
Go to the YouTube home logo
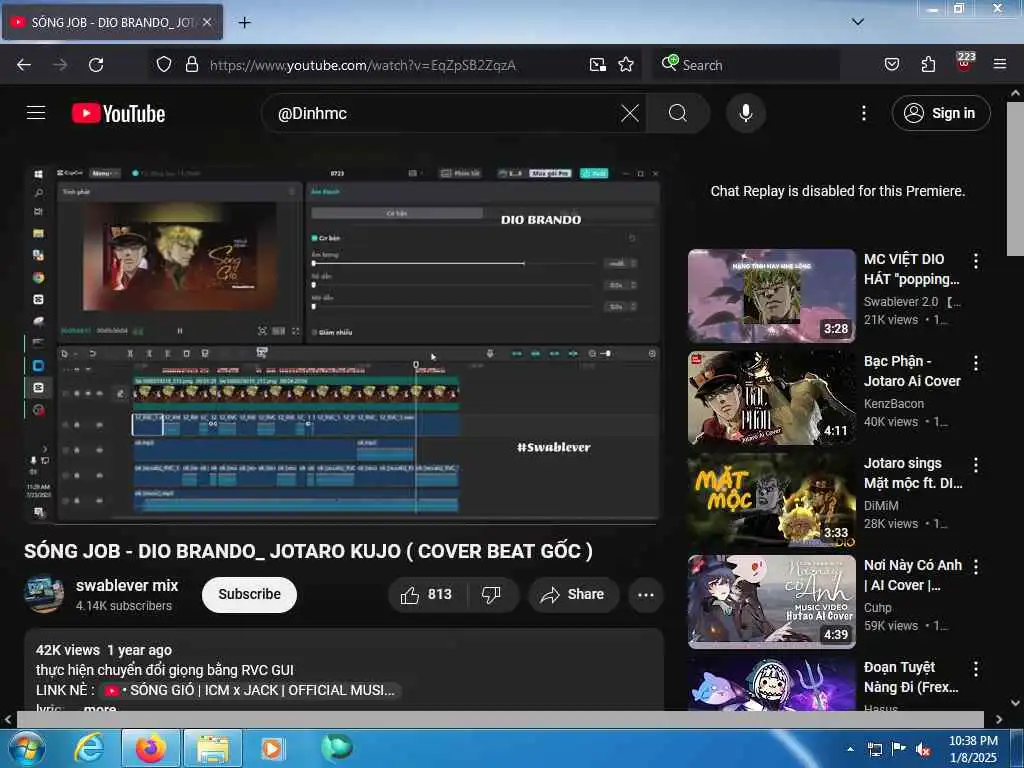[x=118, y=114]
